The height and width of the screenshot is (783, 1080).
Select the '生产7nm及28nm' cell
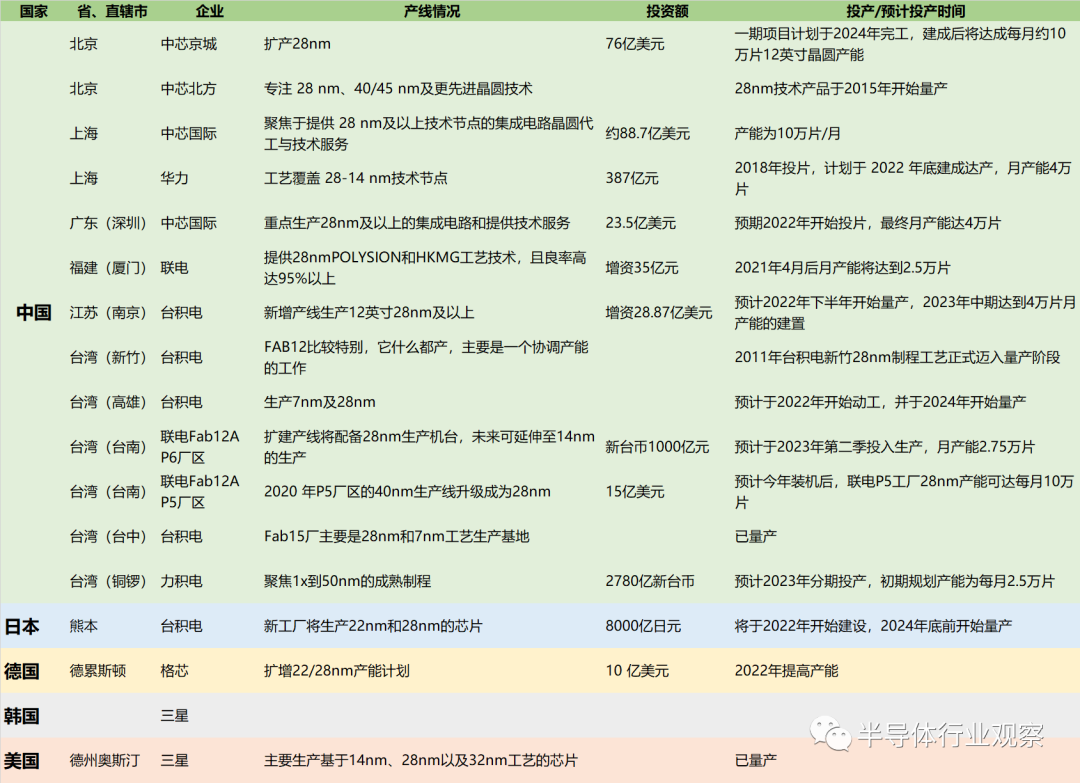point(320,402)
